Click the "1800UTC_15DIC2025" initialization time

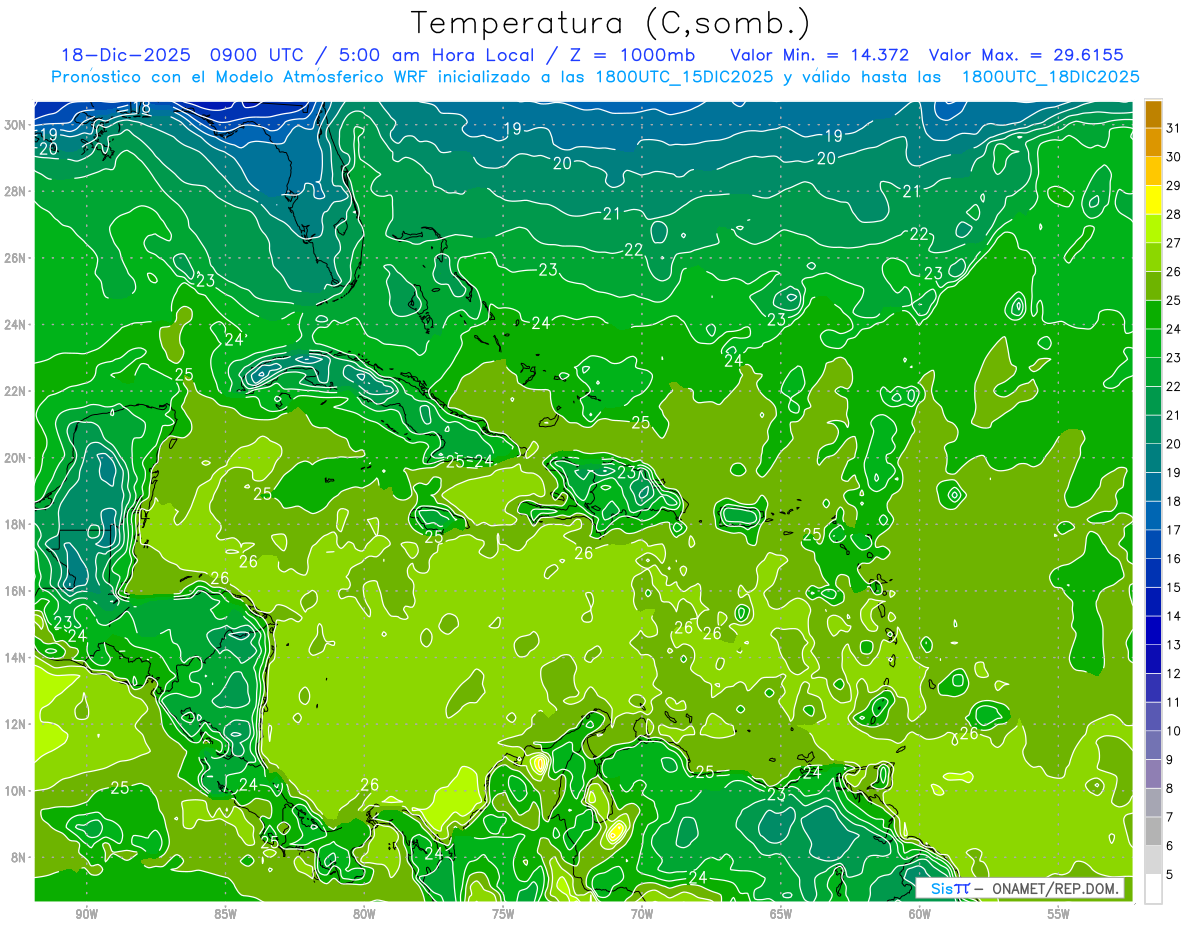(682, 77)
